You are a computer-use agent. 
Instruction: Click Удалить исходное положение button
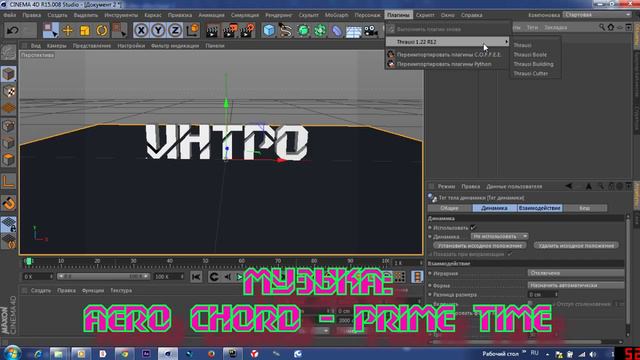click(x=576, y=246)
